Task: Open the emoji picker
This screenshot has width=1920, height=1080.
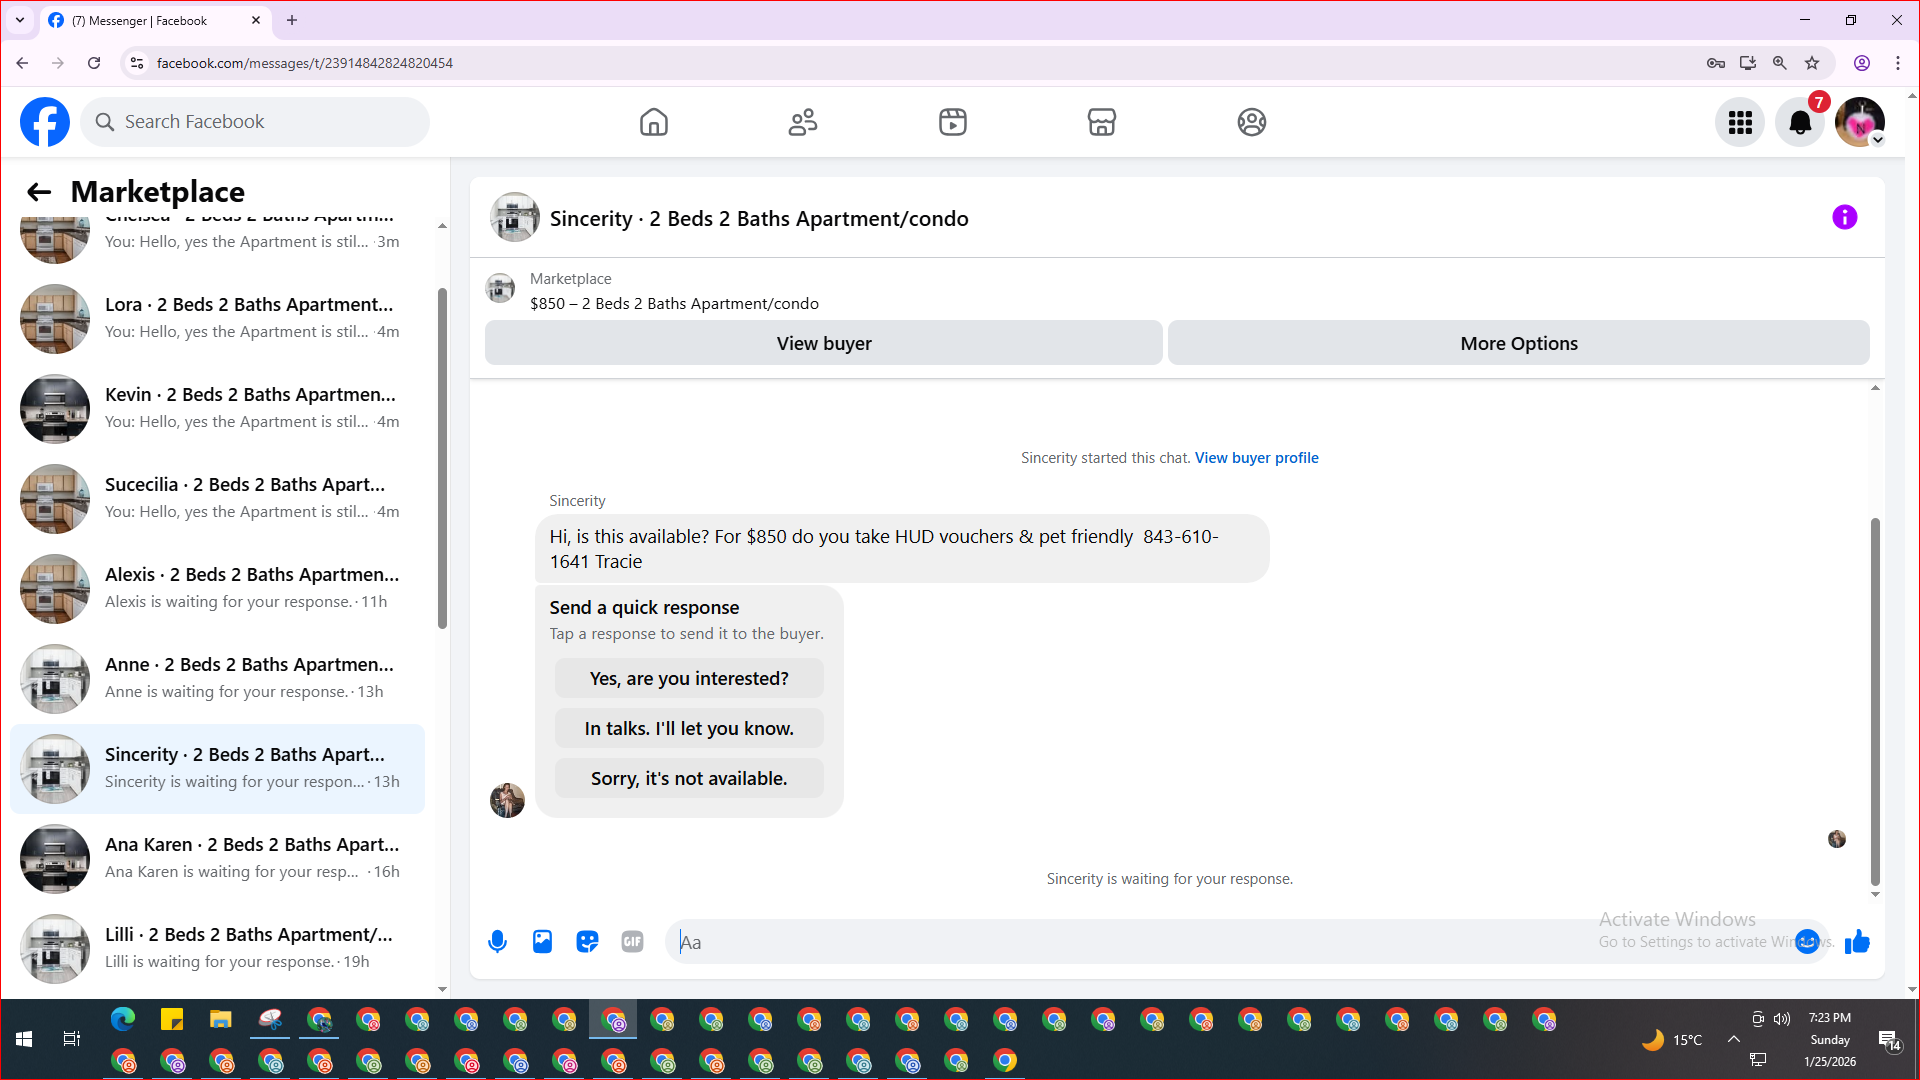Action: pos(1807,942)
